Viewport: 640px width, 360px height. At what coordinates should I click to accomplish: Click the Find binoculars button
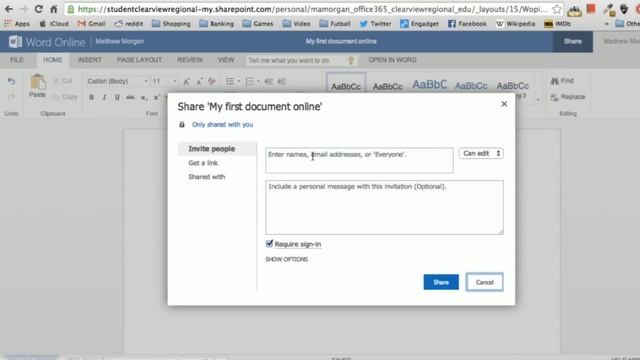click(x=562, y=81)
